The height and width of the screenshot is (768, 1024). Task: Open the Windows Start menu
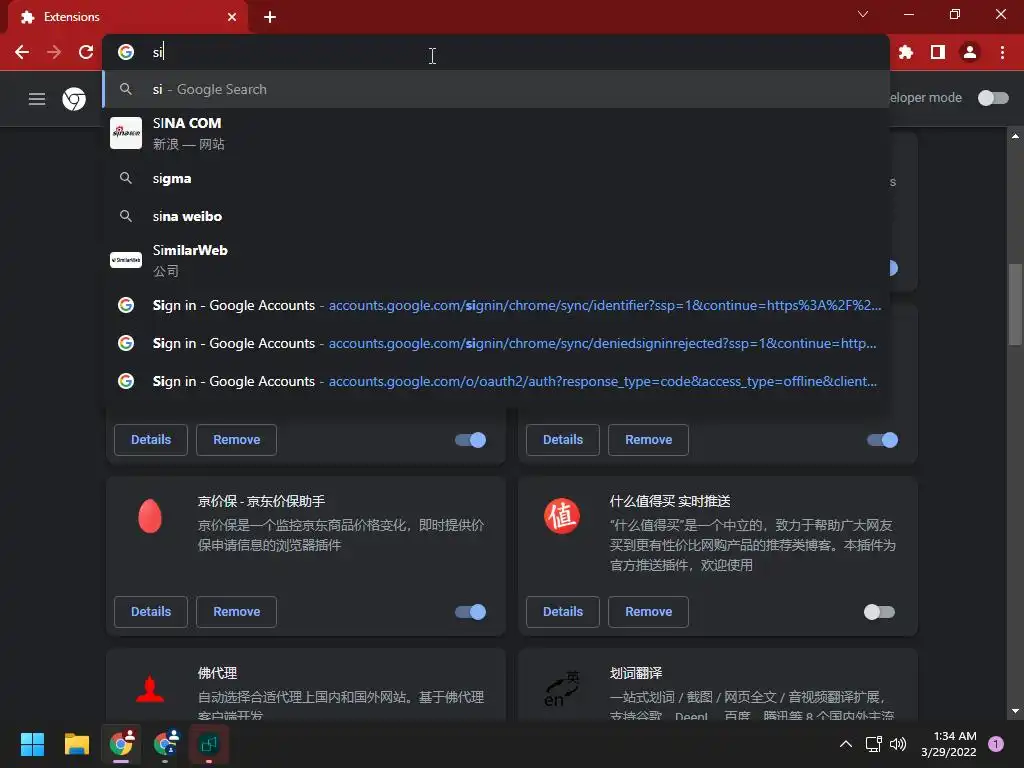pyautogui.click(x=32, y=744)
